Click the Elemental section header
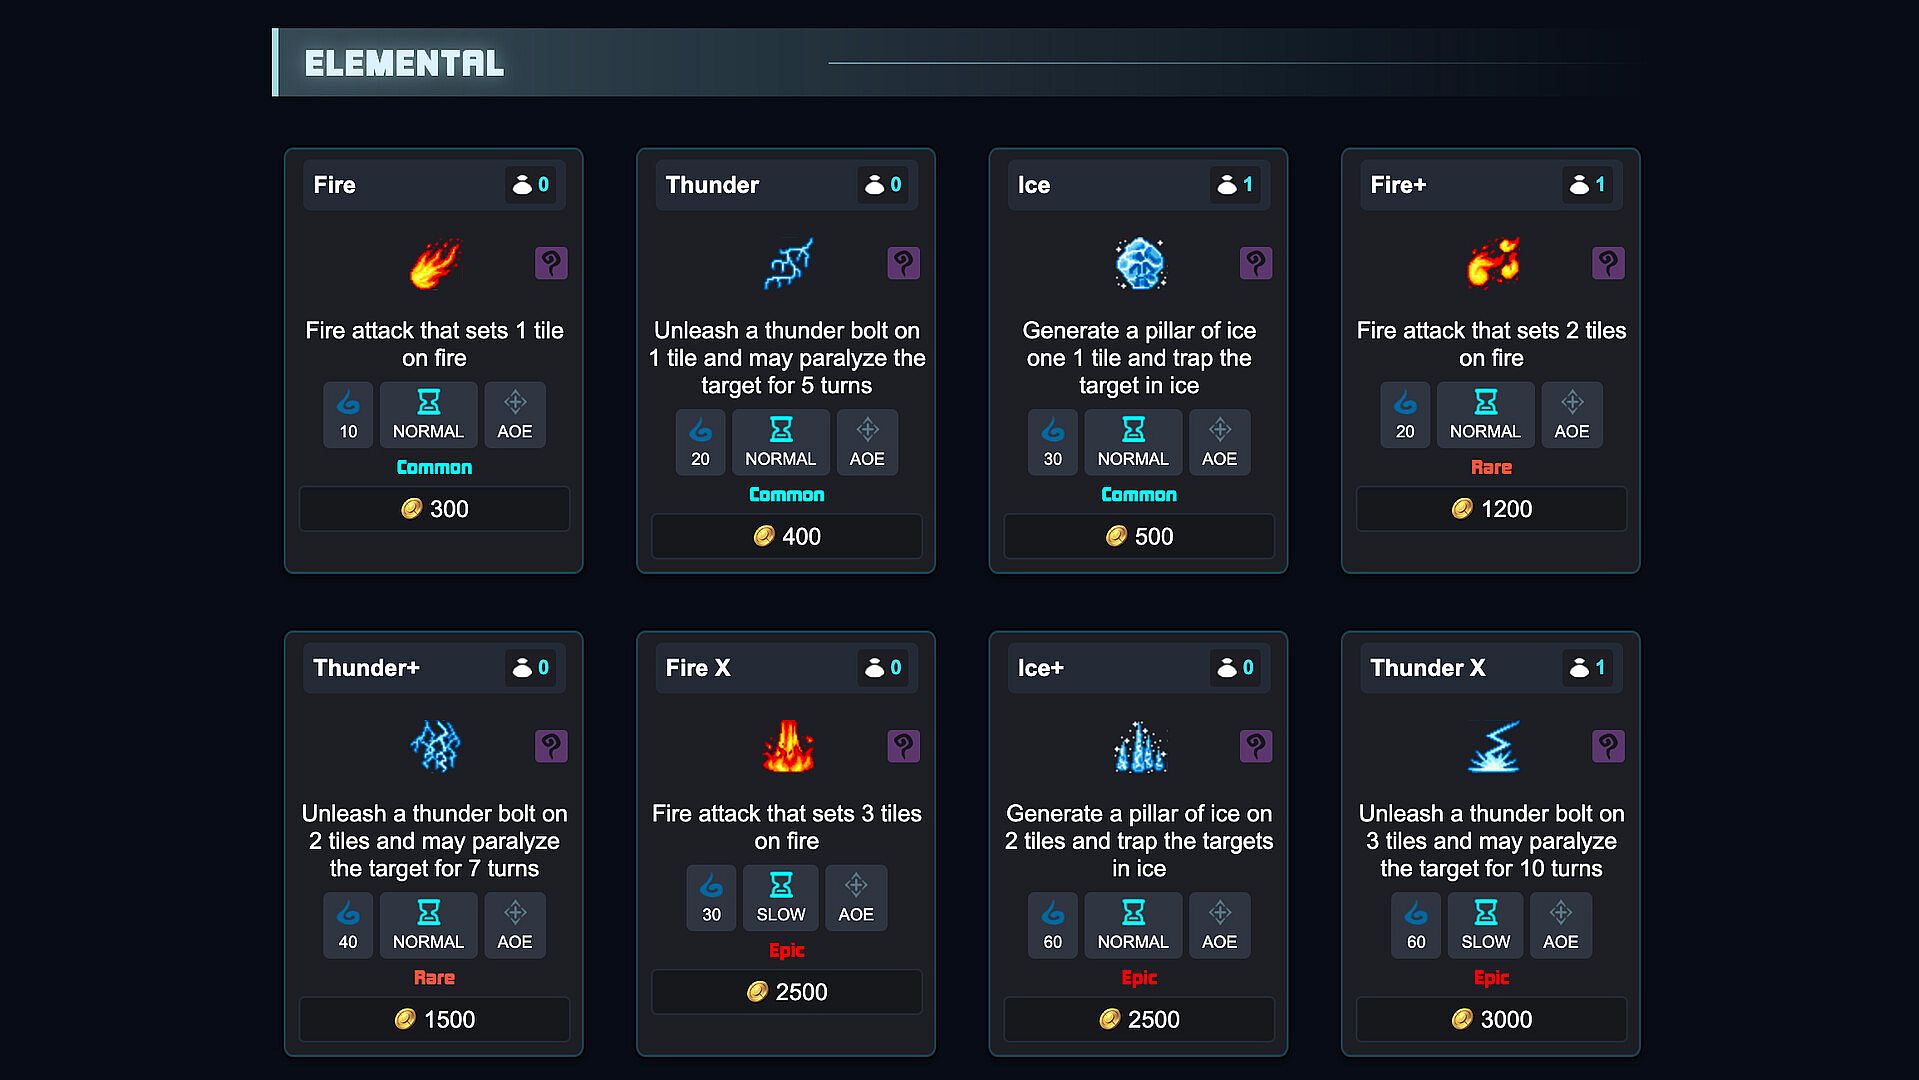The width and height of the screenshot is (1919, 1080). [404, 63]
